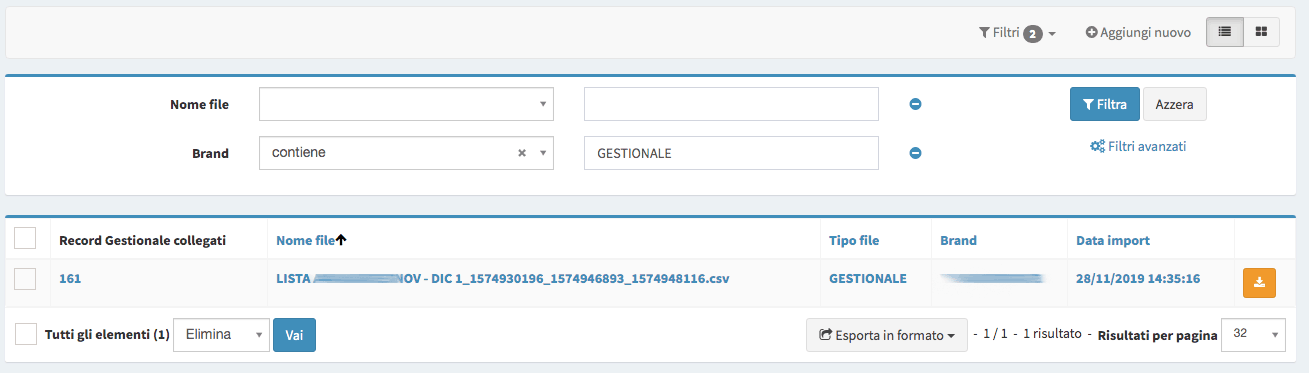Check the Tutti gli elementi checkbox
Screen dimensions: 1309x373
pyautogui.click(x=26, y=334)
